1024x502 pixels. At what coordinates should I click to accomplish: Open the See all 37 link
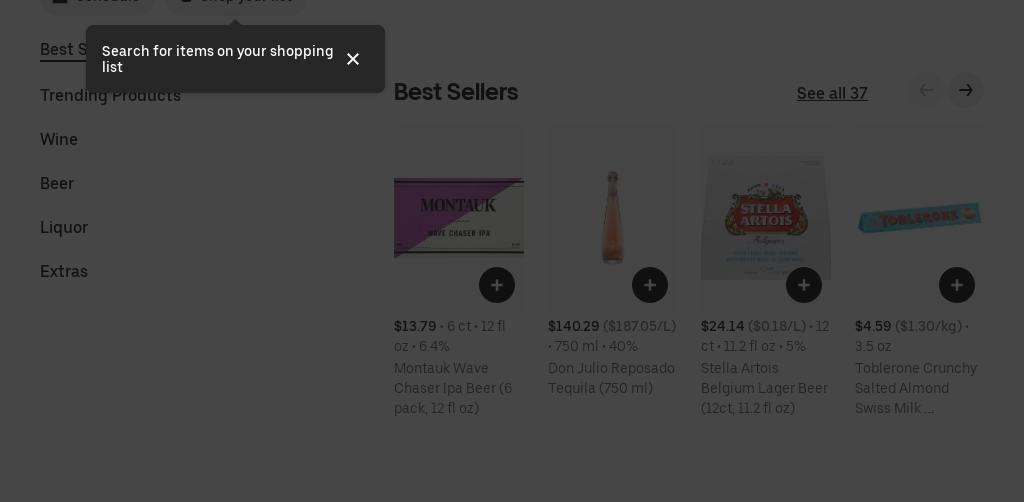(x=832, y=93)
